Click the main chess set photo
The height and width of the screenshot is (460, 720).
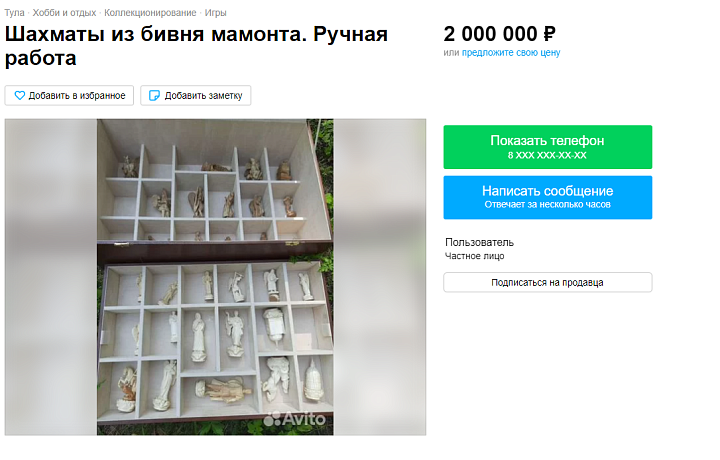click(x=215, y=277)
